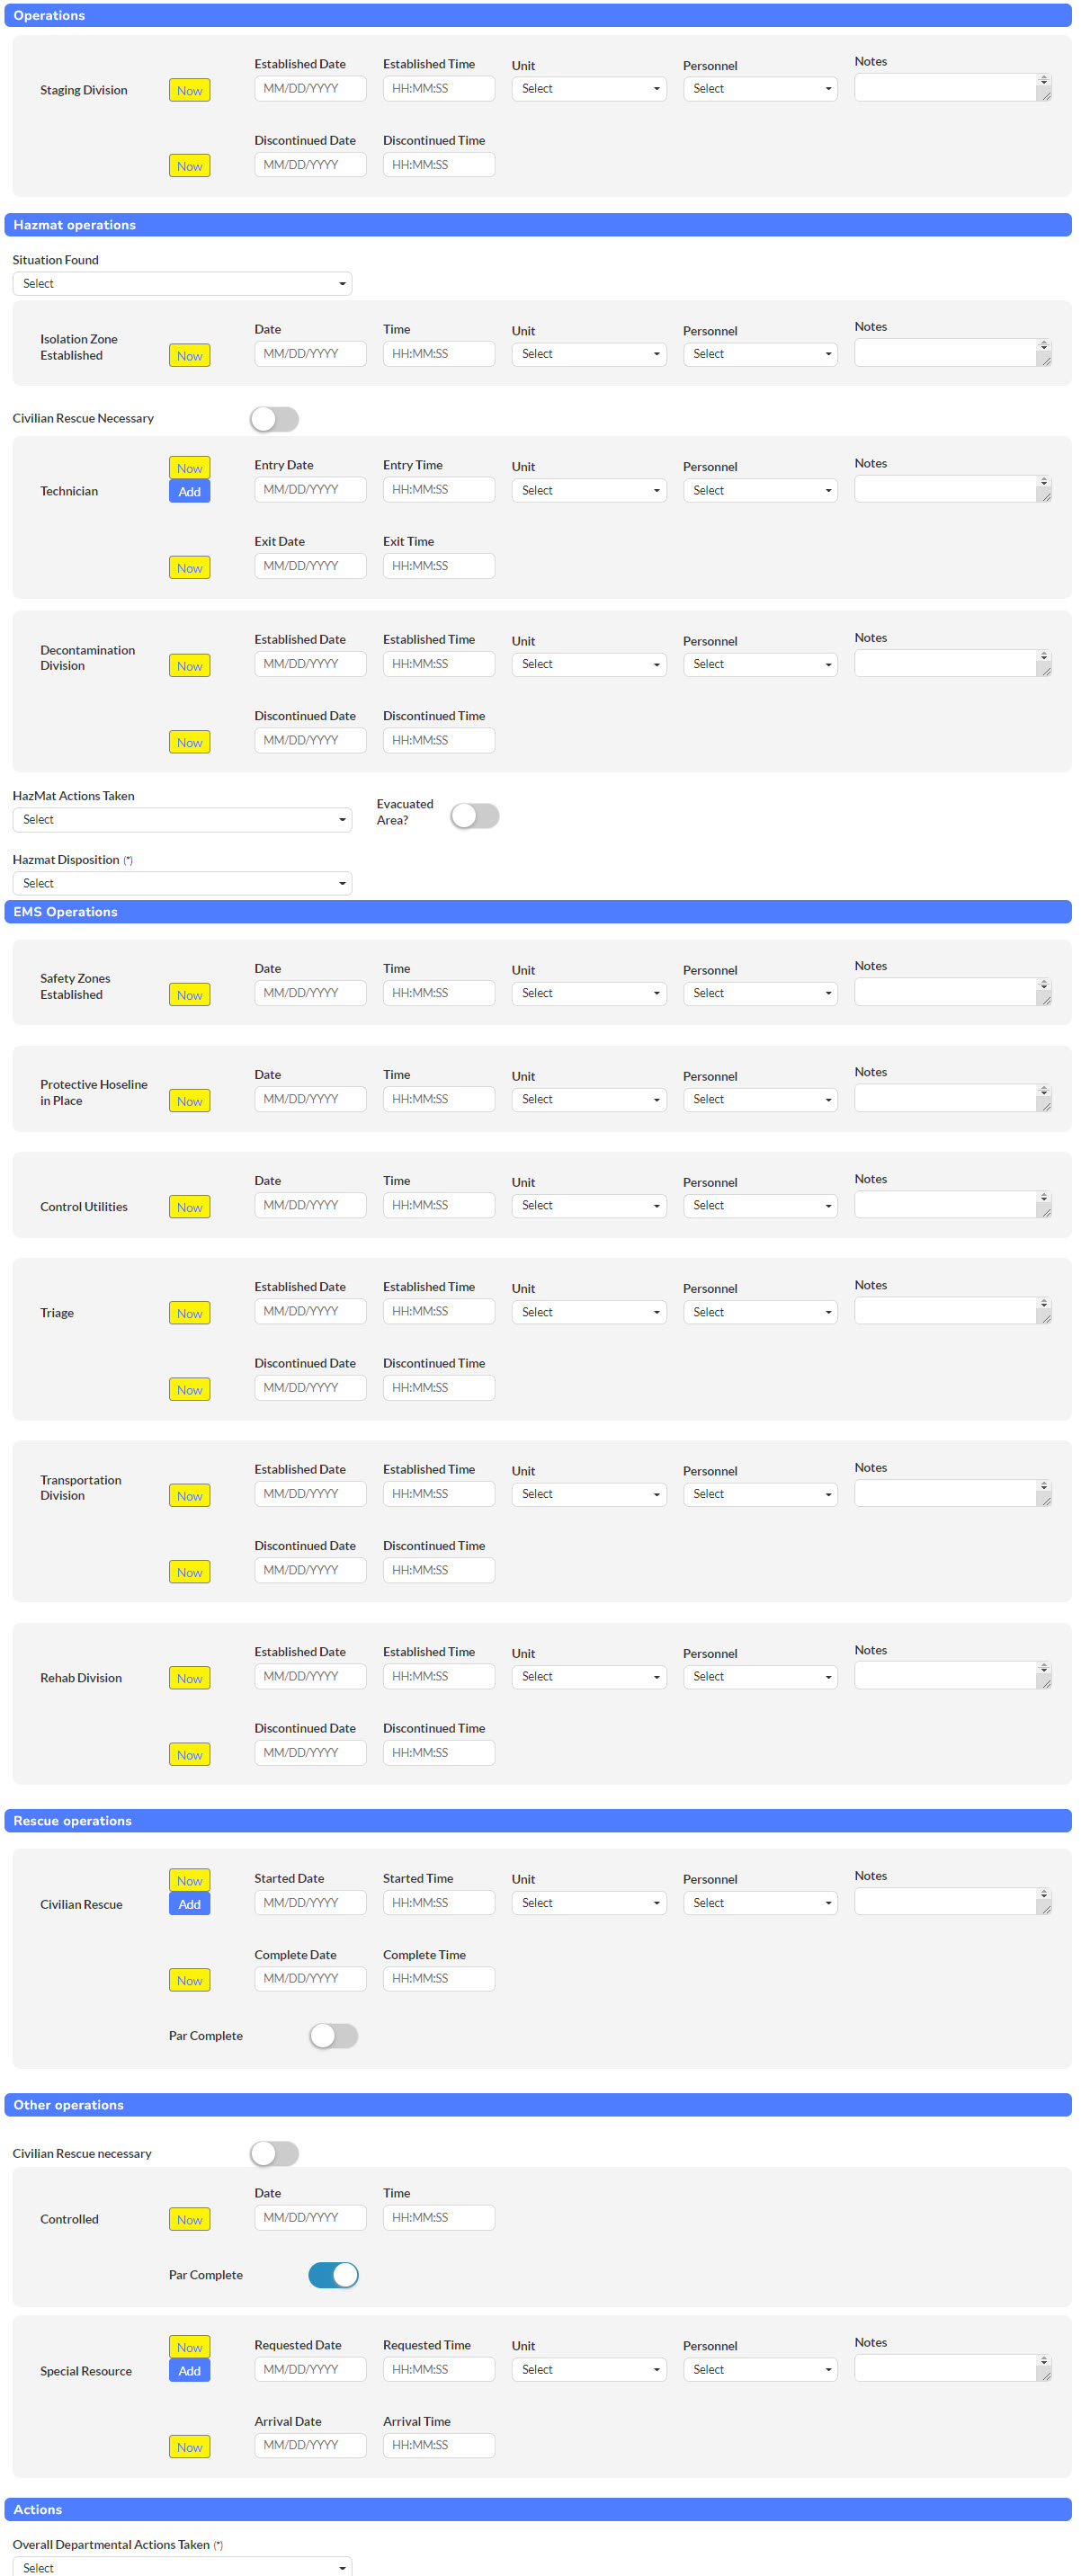
Task: Add another Civilian Rescue entry
Action: (189, 1904)
